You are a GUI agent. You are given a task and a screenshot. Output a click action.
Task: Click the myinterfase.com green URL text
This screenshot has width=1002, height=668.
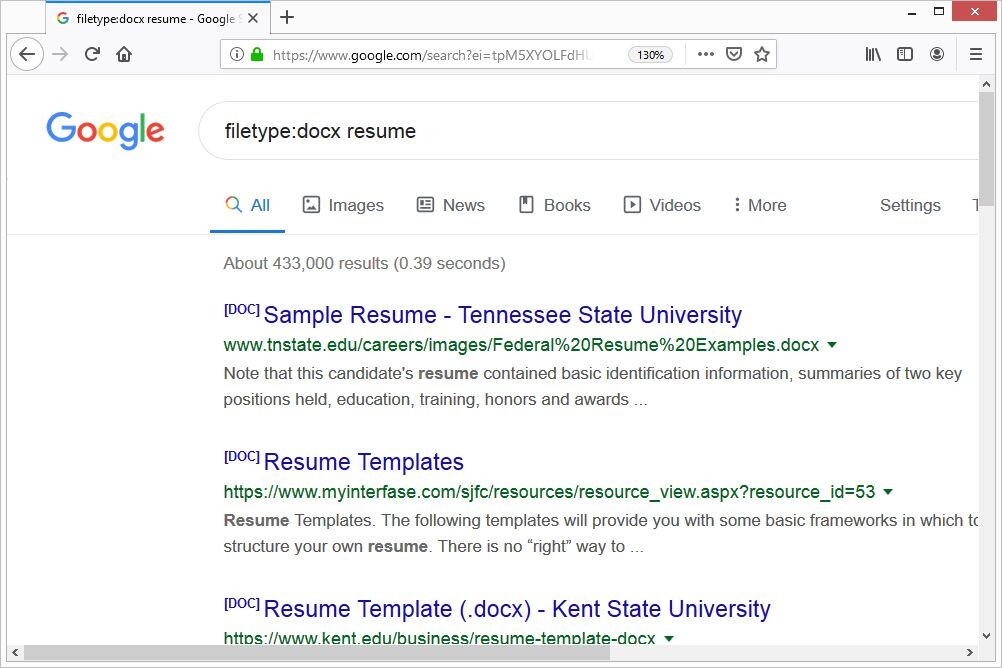[550, 492]
